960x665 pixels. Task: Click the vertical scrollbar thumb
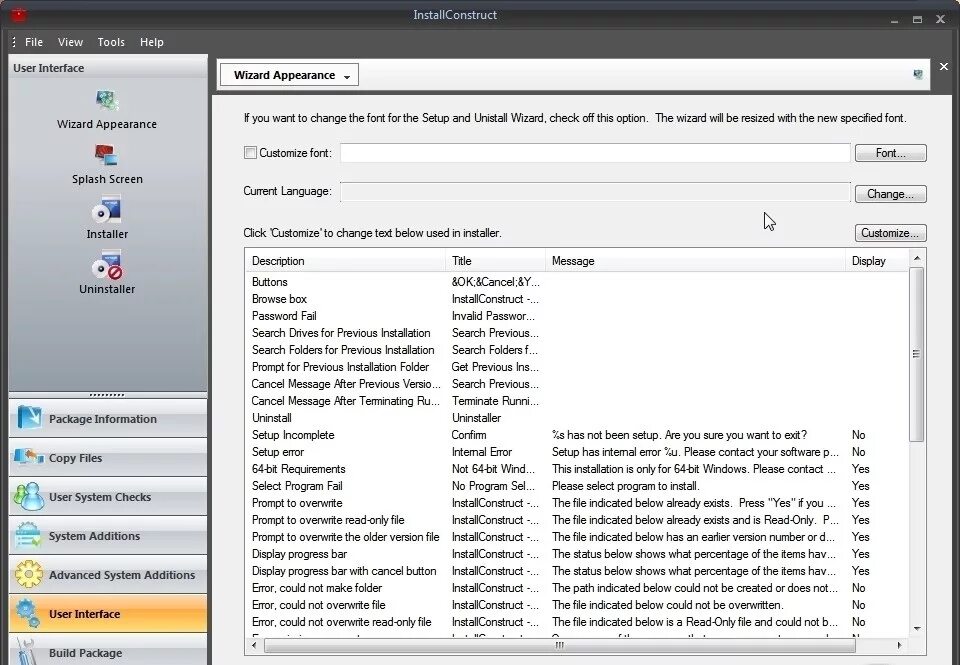click(x=917, y=354)
